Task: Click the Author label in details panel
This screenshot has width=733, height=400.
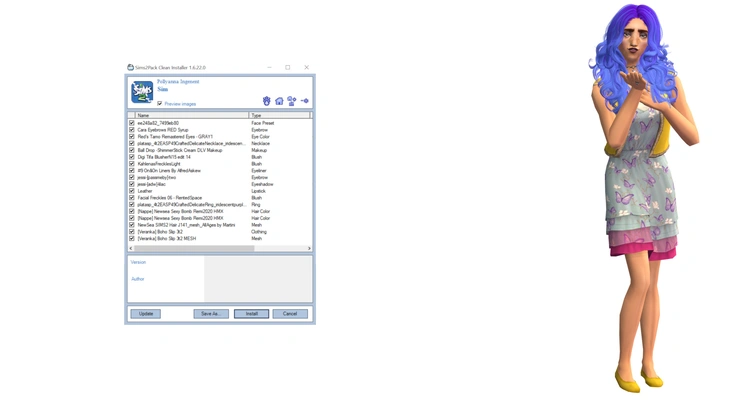Action: point(137,279)
